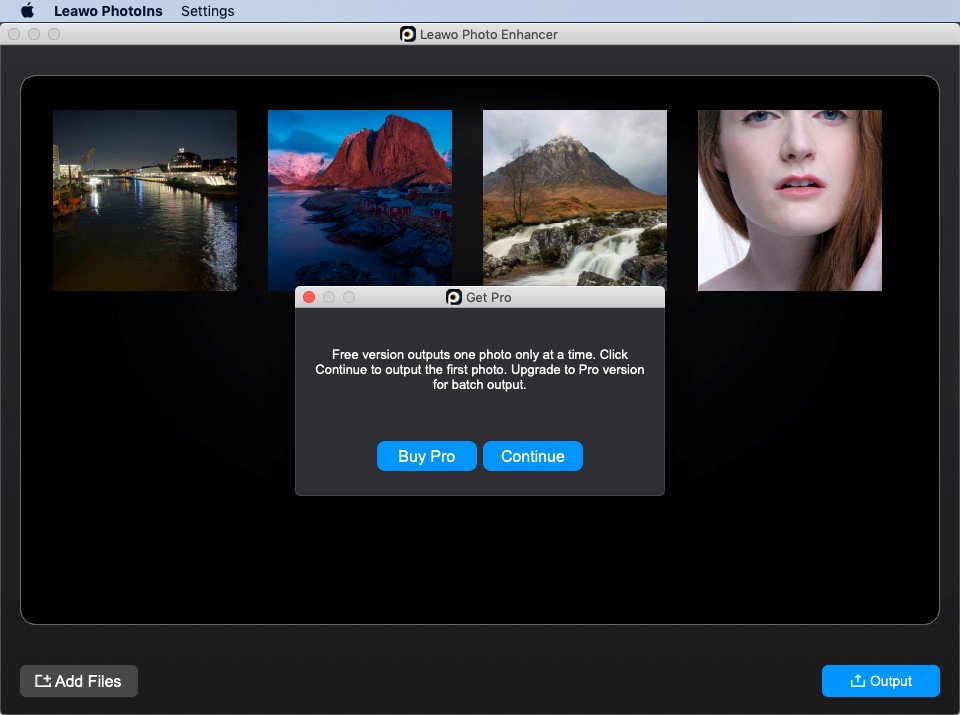
Task: Click the Leawo logo in Get Pro title bar
Action: pos(454,297)
